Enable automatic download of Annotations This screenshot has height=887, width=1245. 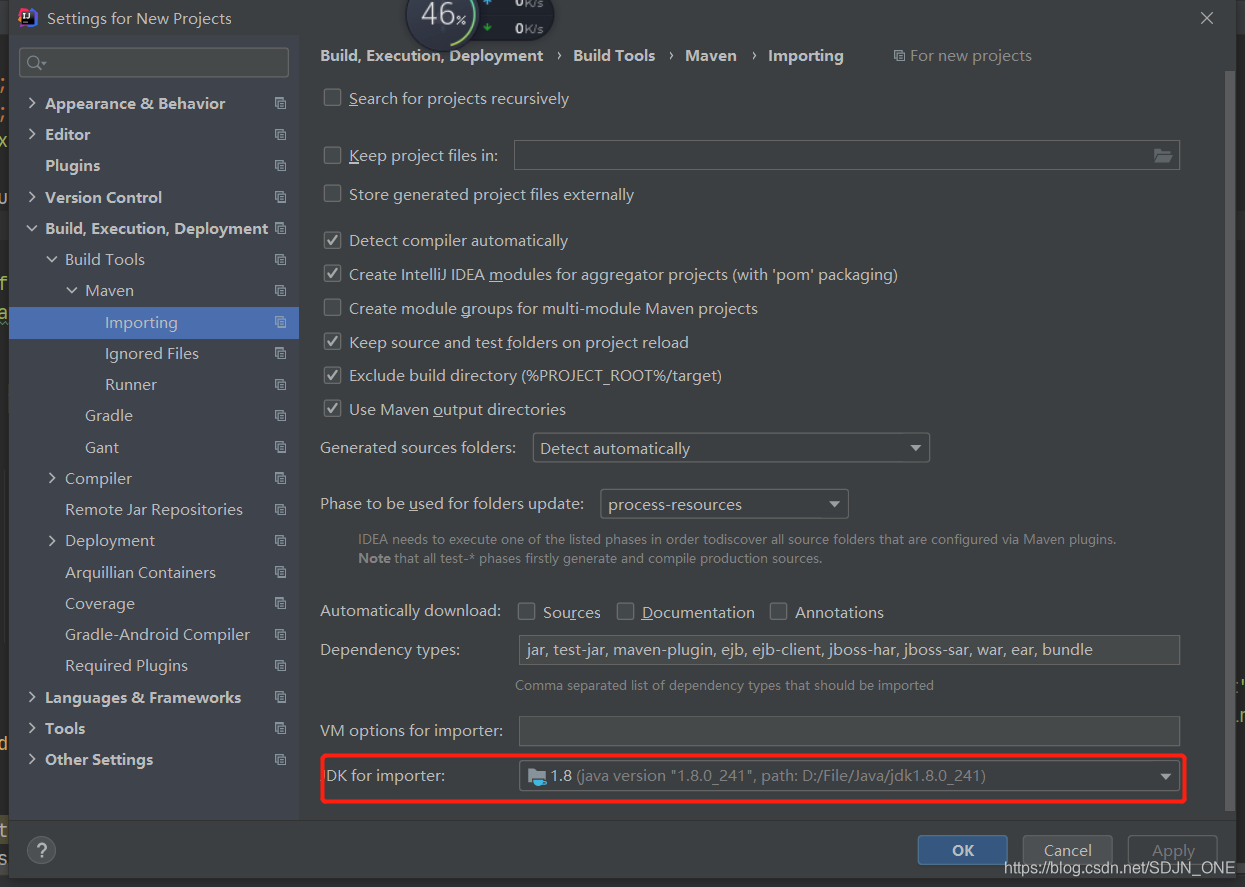point(778,611)
